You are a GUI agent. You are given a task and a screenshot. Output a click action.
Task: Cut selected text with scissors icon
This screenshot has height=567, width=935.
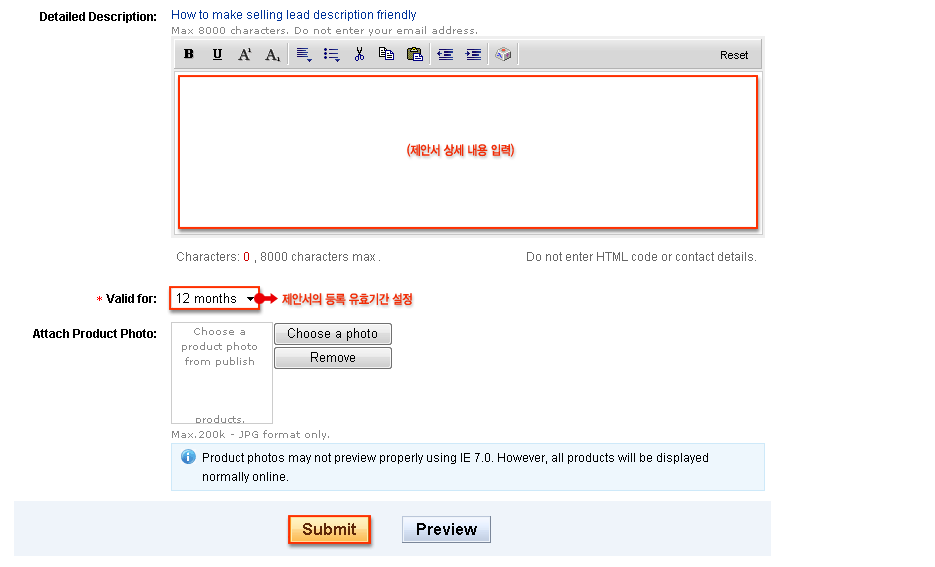(359, 54)
